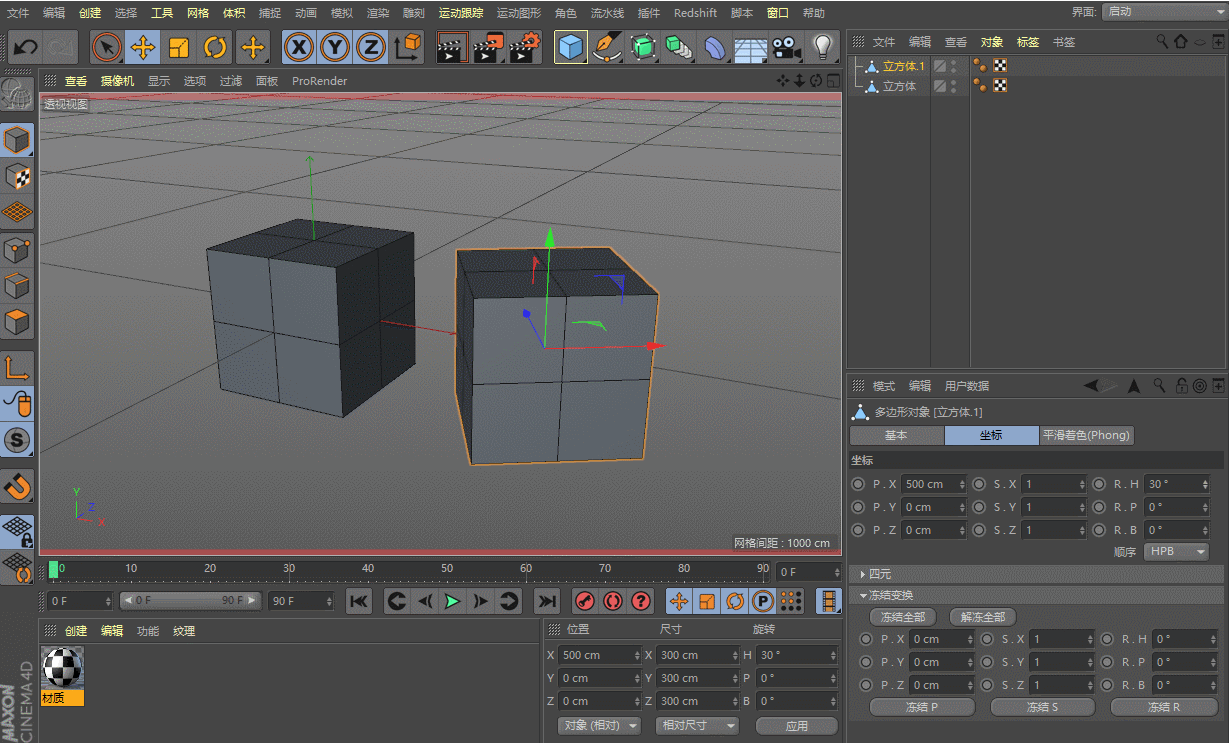Click the light bulb Light icon
1229x743 pixels.
822,47
